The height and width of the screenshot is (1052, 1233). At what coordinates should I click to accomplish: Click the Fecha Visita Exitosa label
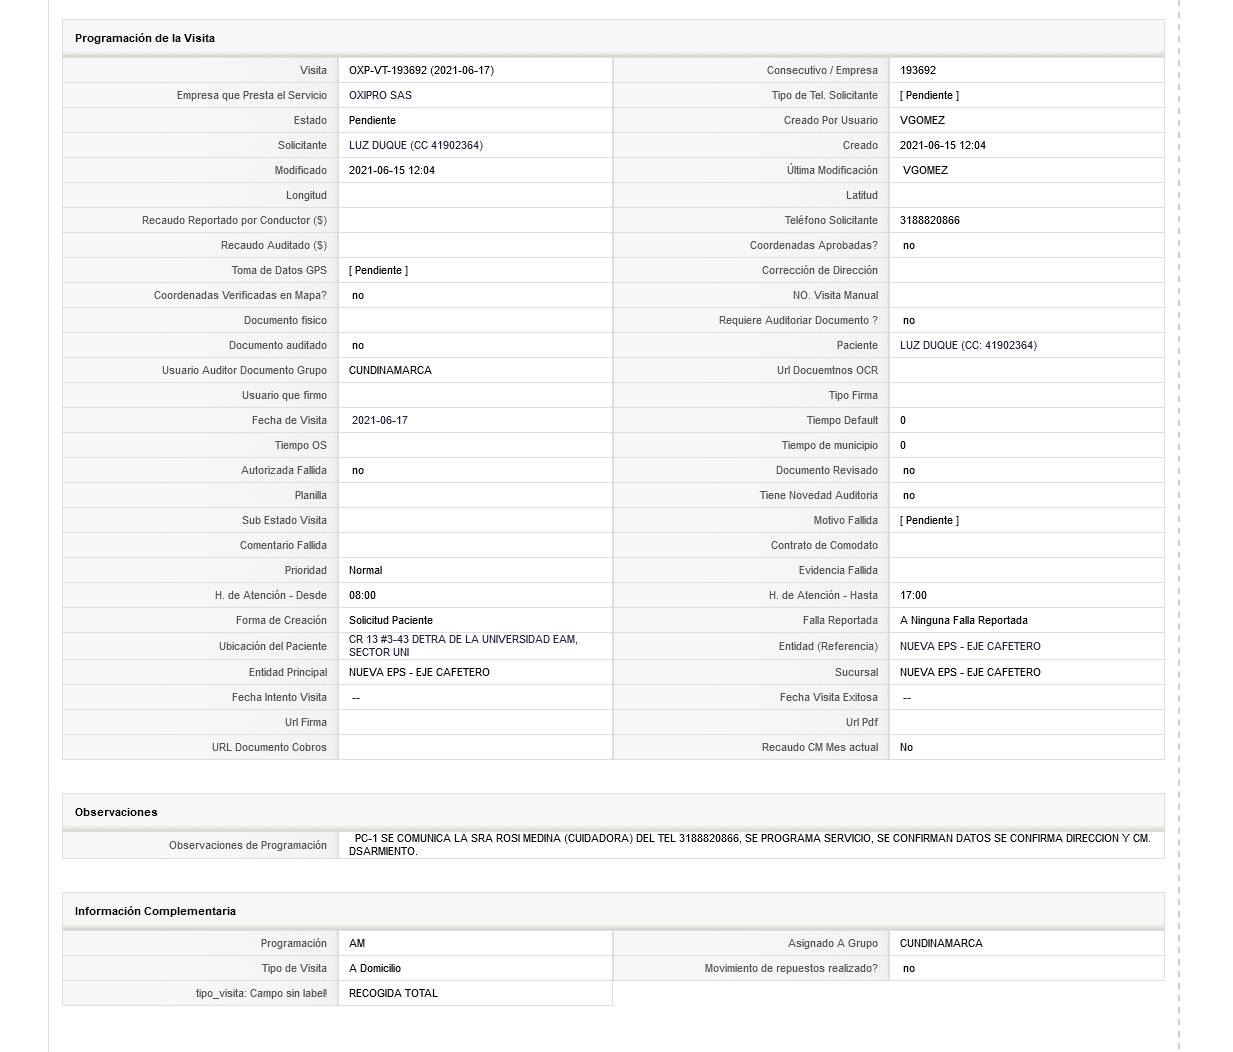tap(829, 697)
